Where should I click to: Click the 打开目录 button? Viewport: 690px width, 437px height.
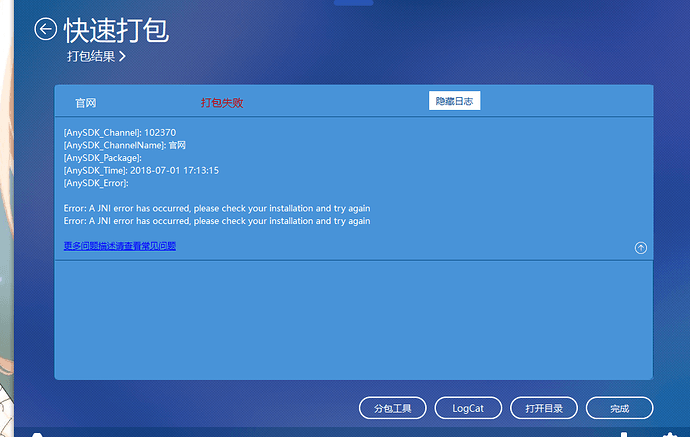pos(544,408)
